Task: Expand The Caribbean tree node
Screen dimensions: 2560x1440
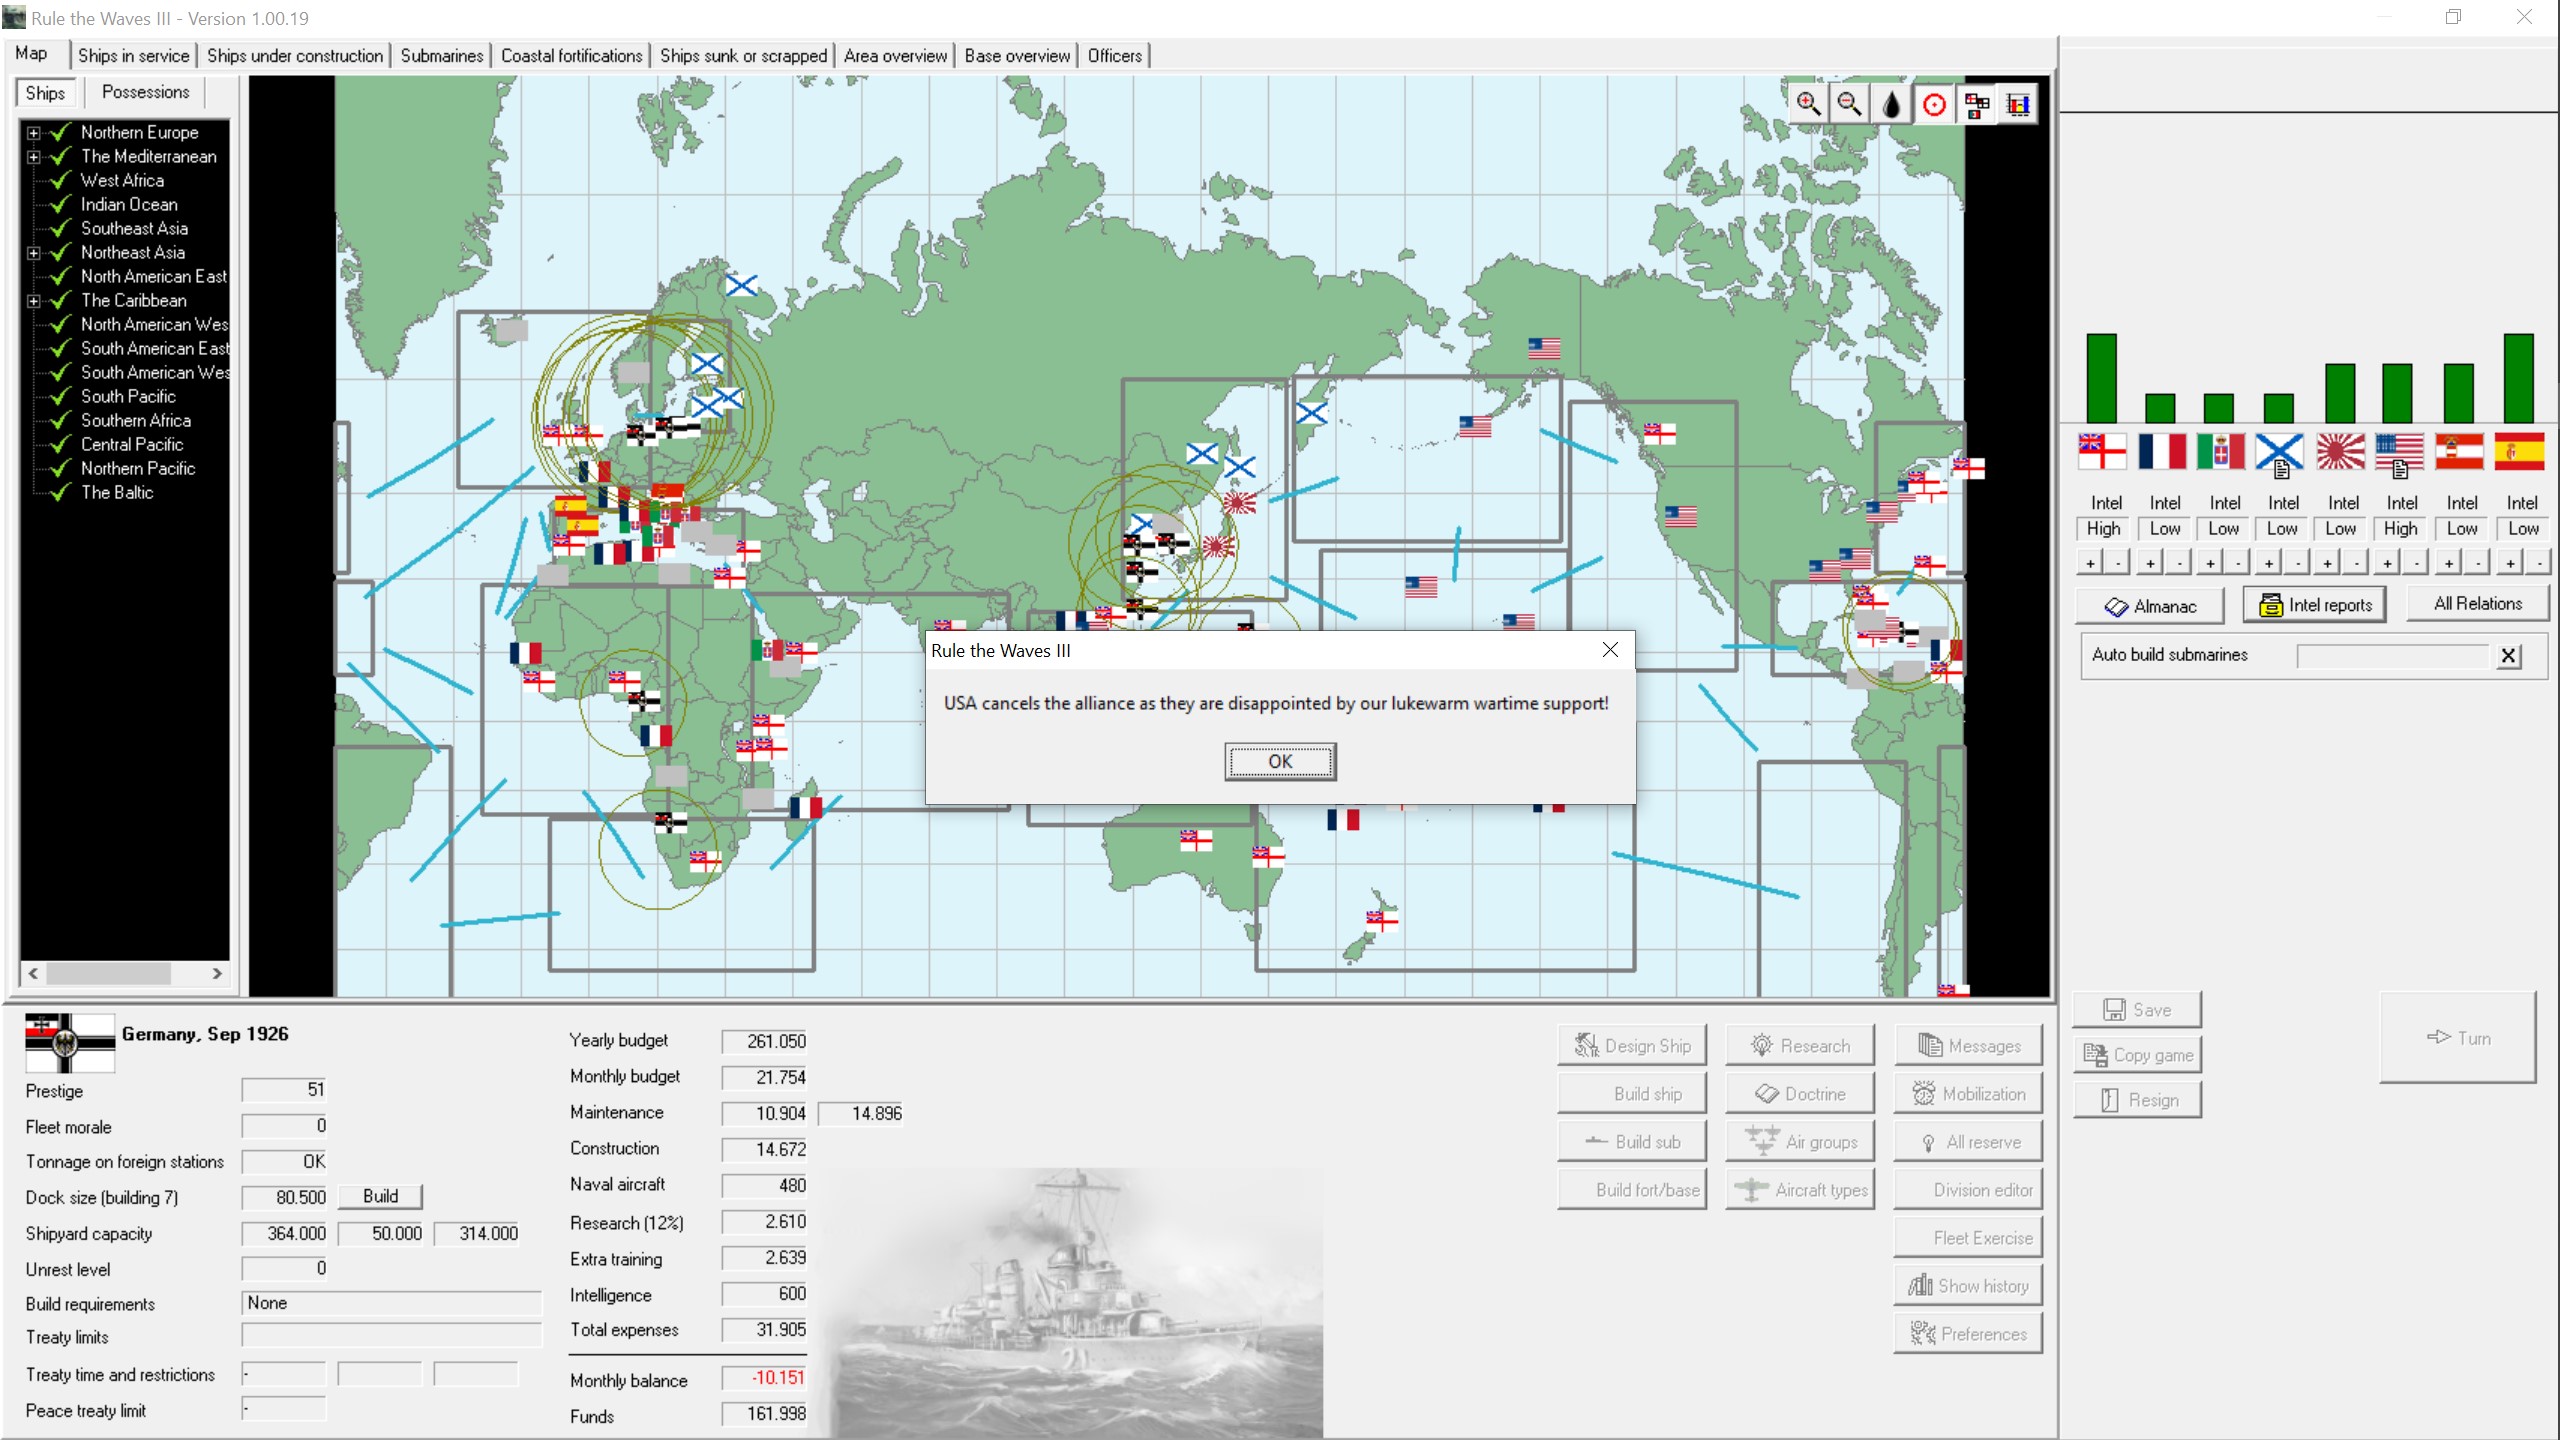Action: point(33,300)
